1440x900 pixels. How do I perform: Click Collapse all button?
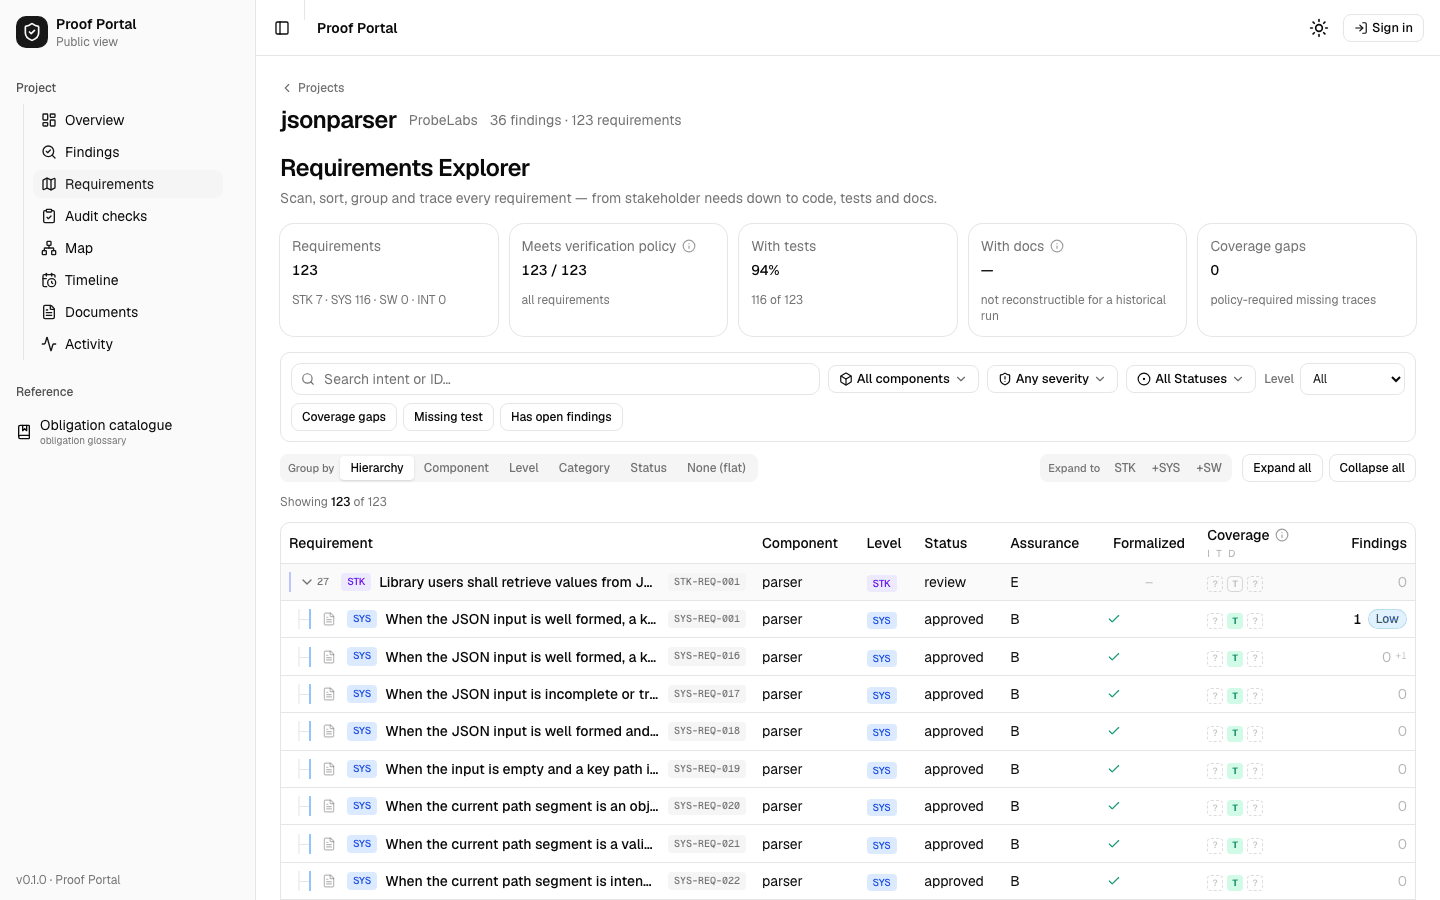(1372, 468)
